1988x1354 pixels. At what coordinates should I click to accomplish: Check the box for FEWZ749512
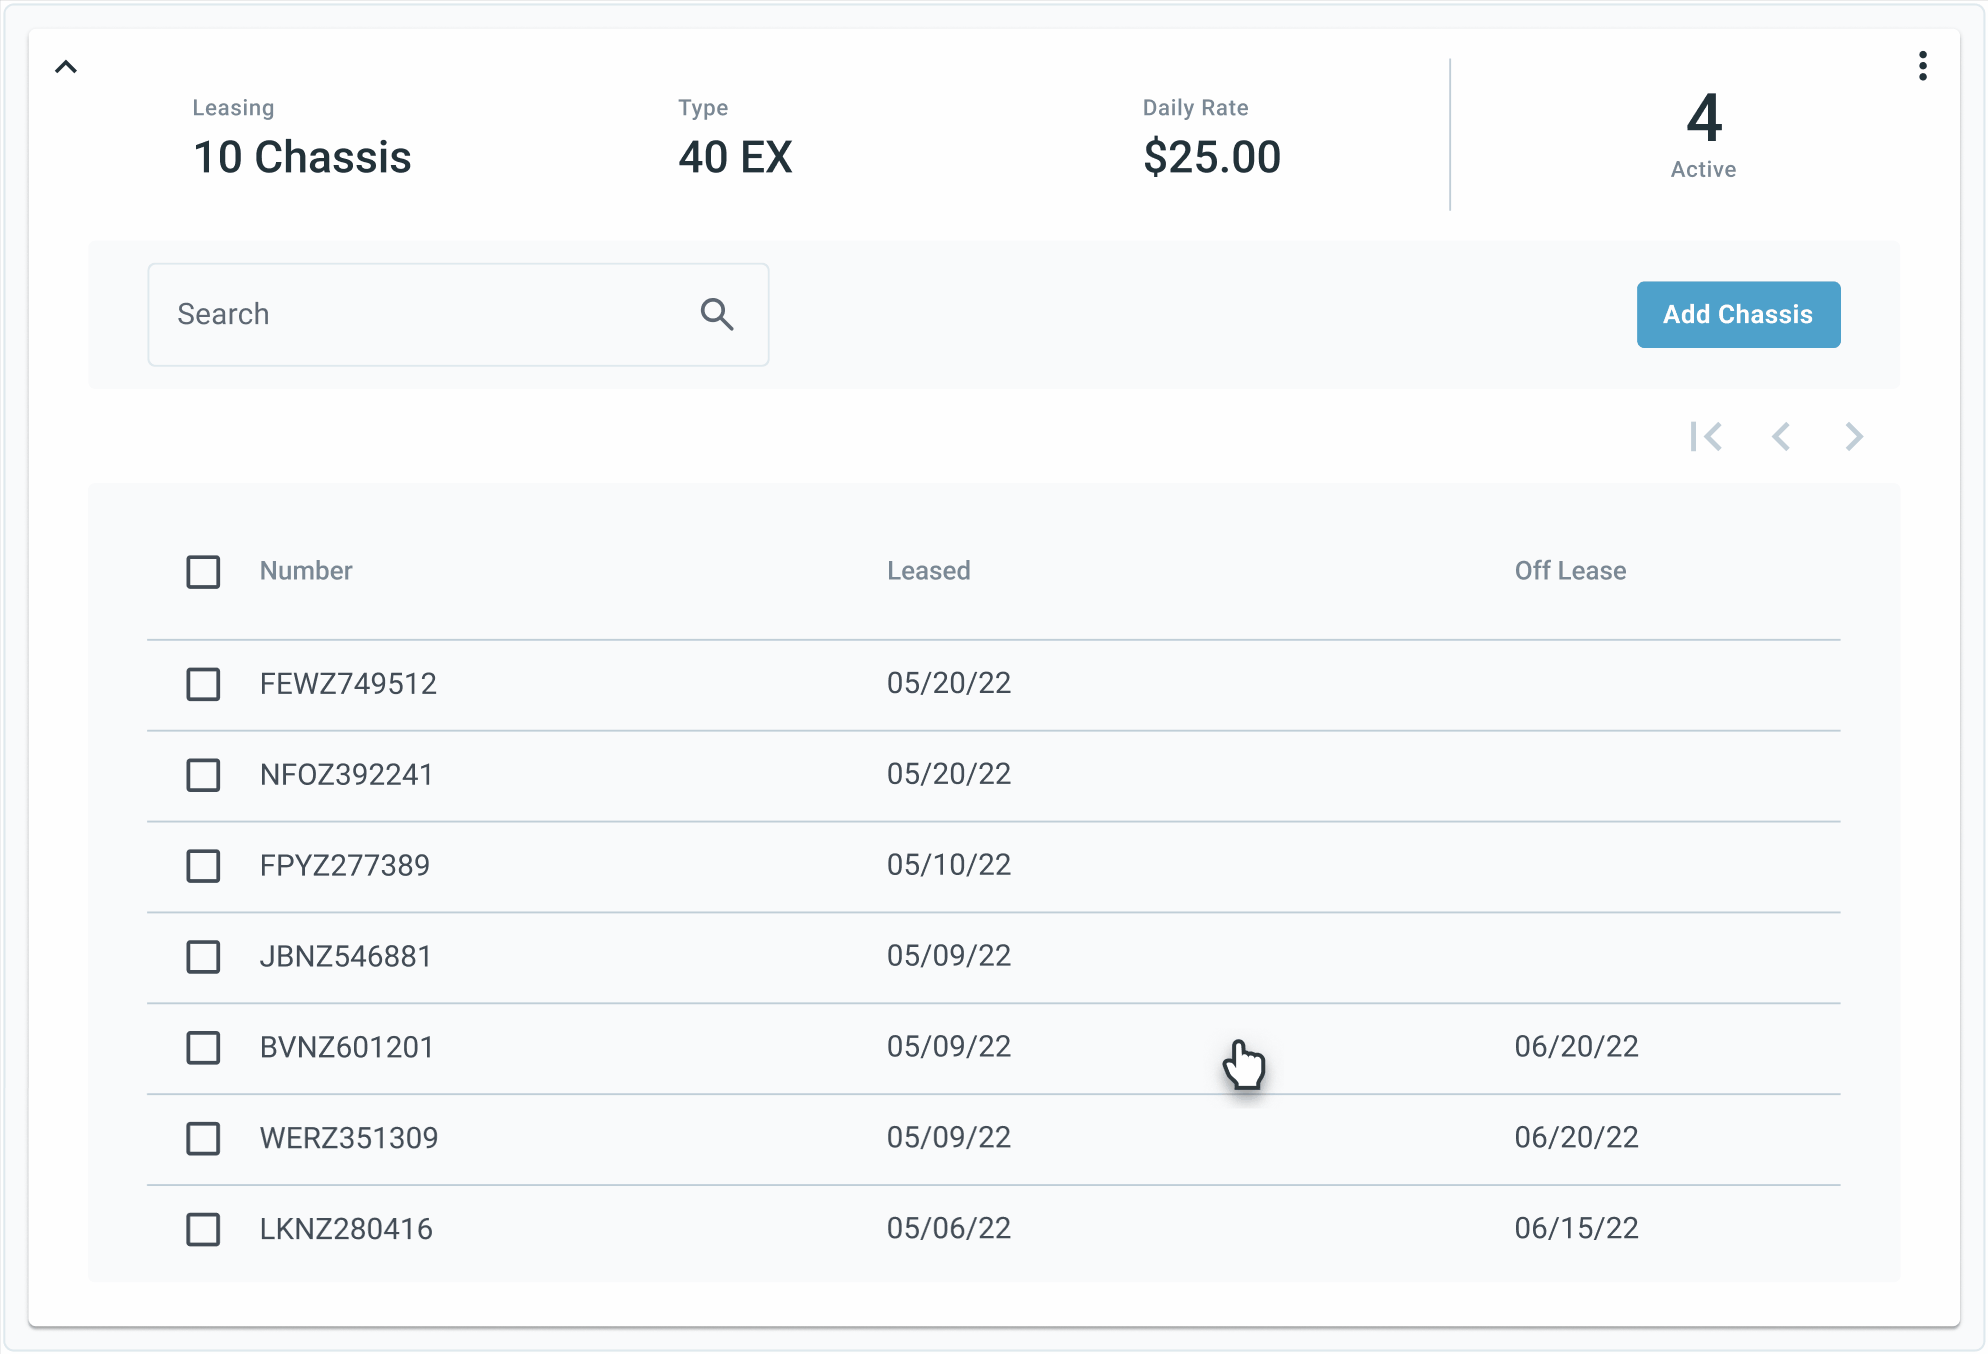[203, 684]
